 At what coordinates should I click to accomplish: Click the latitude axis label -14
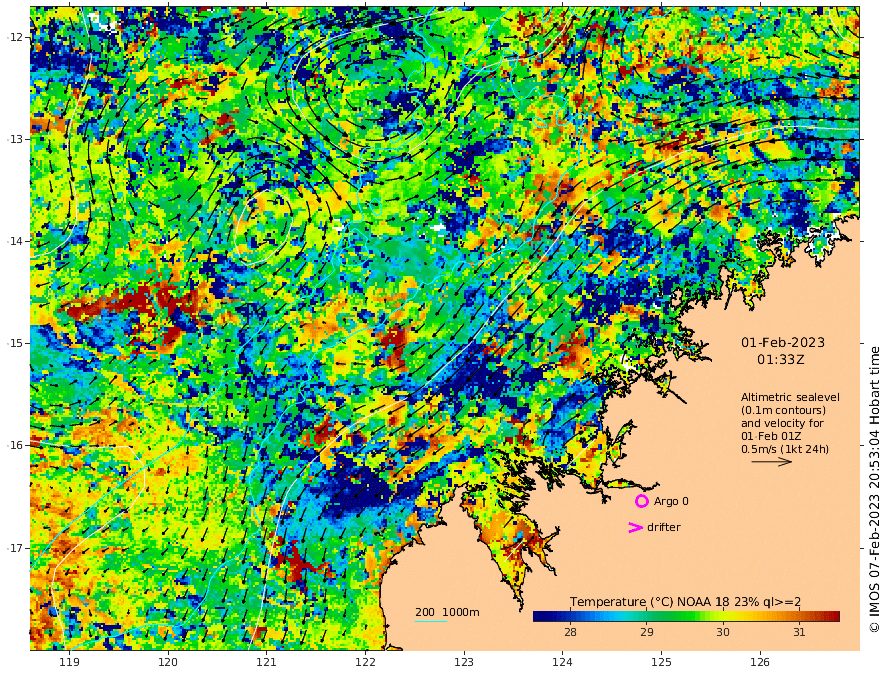coord(15,241)
